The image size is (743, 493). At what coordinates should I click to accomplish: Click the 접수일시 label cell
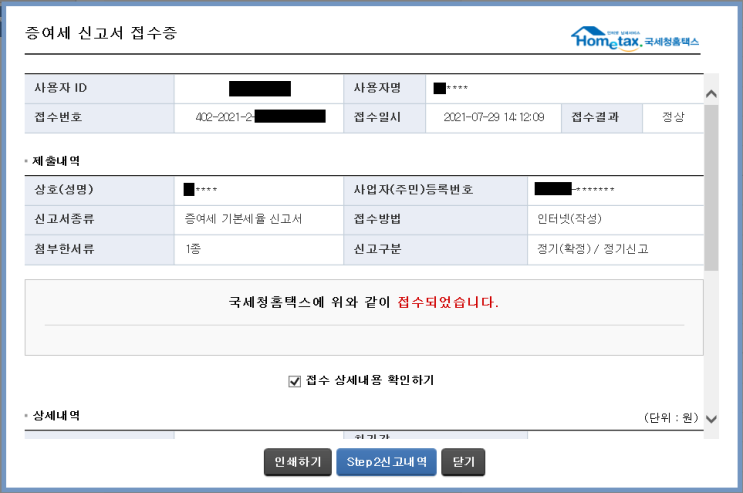pos(384,118)
